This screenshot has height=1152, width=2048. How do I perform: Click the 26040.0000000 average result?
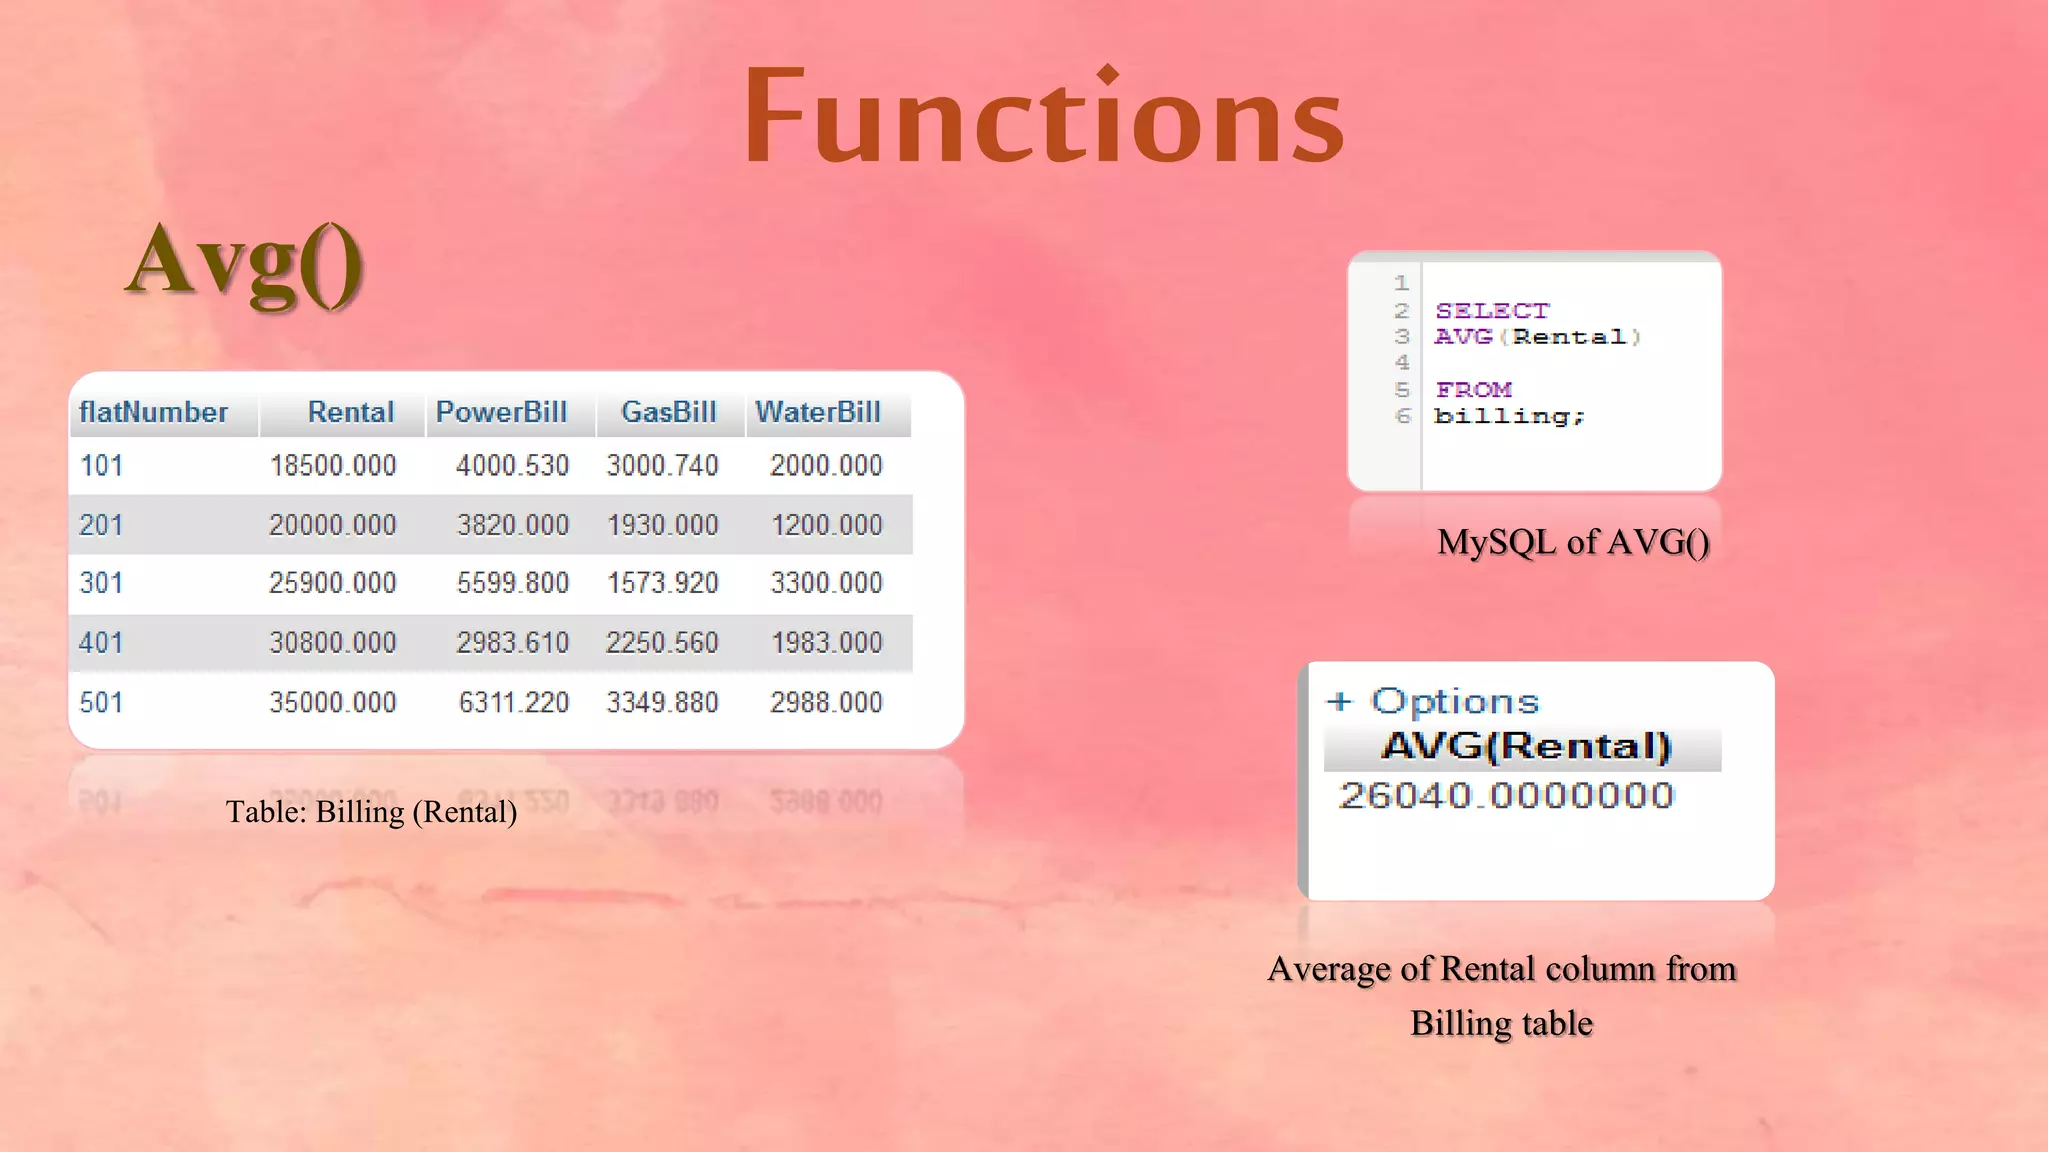[1506, 796]
